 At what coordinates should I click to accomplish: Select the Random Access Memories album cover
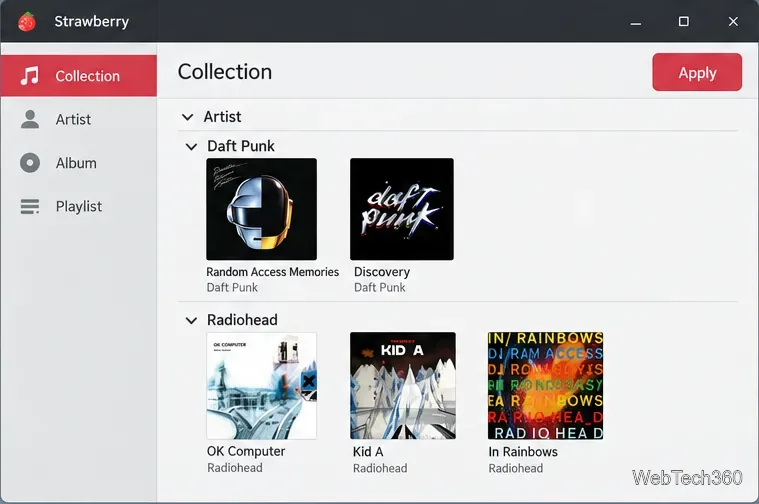pyautogui.click(x=261, y=209)
